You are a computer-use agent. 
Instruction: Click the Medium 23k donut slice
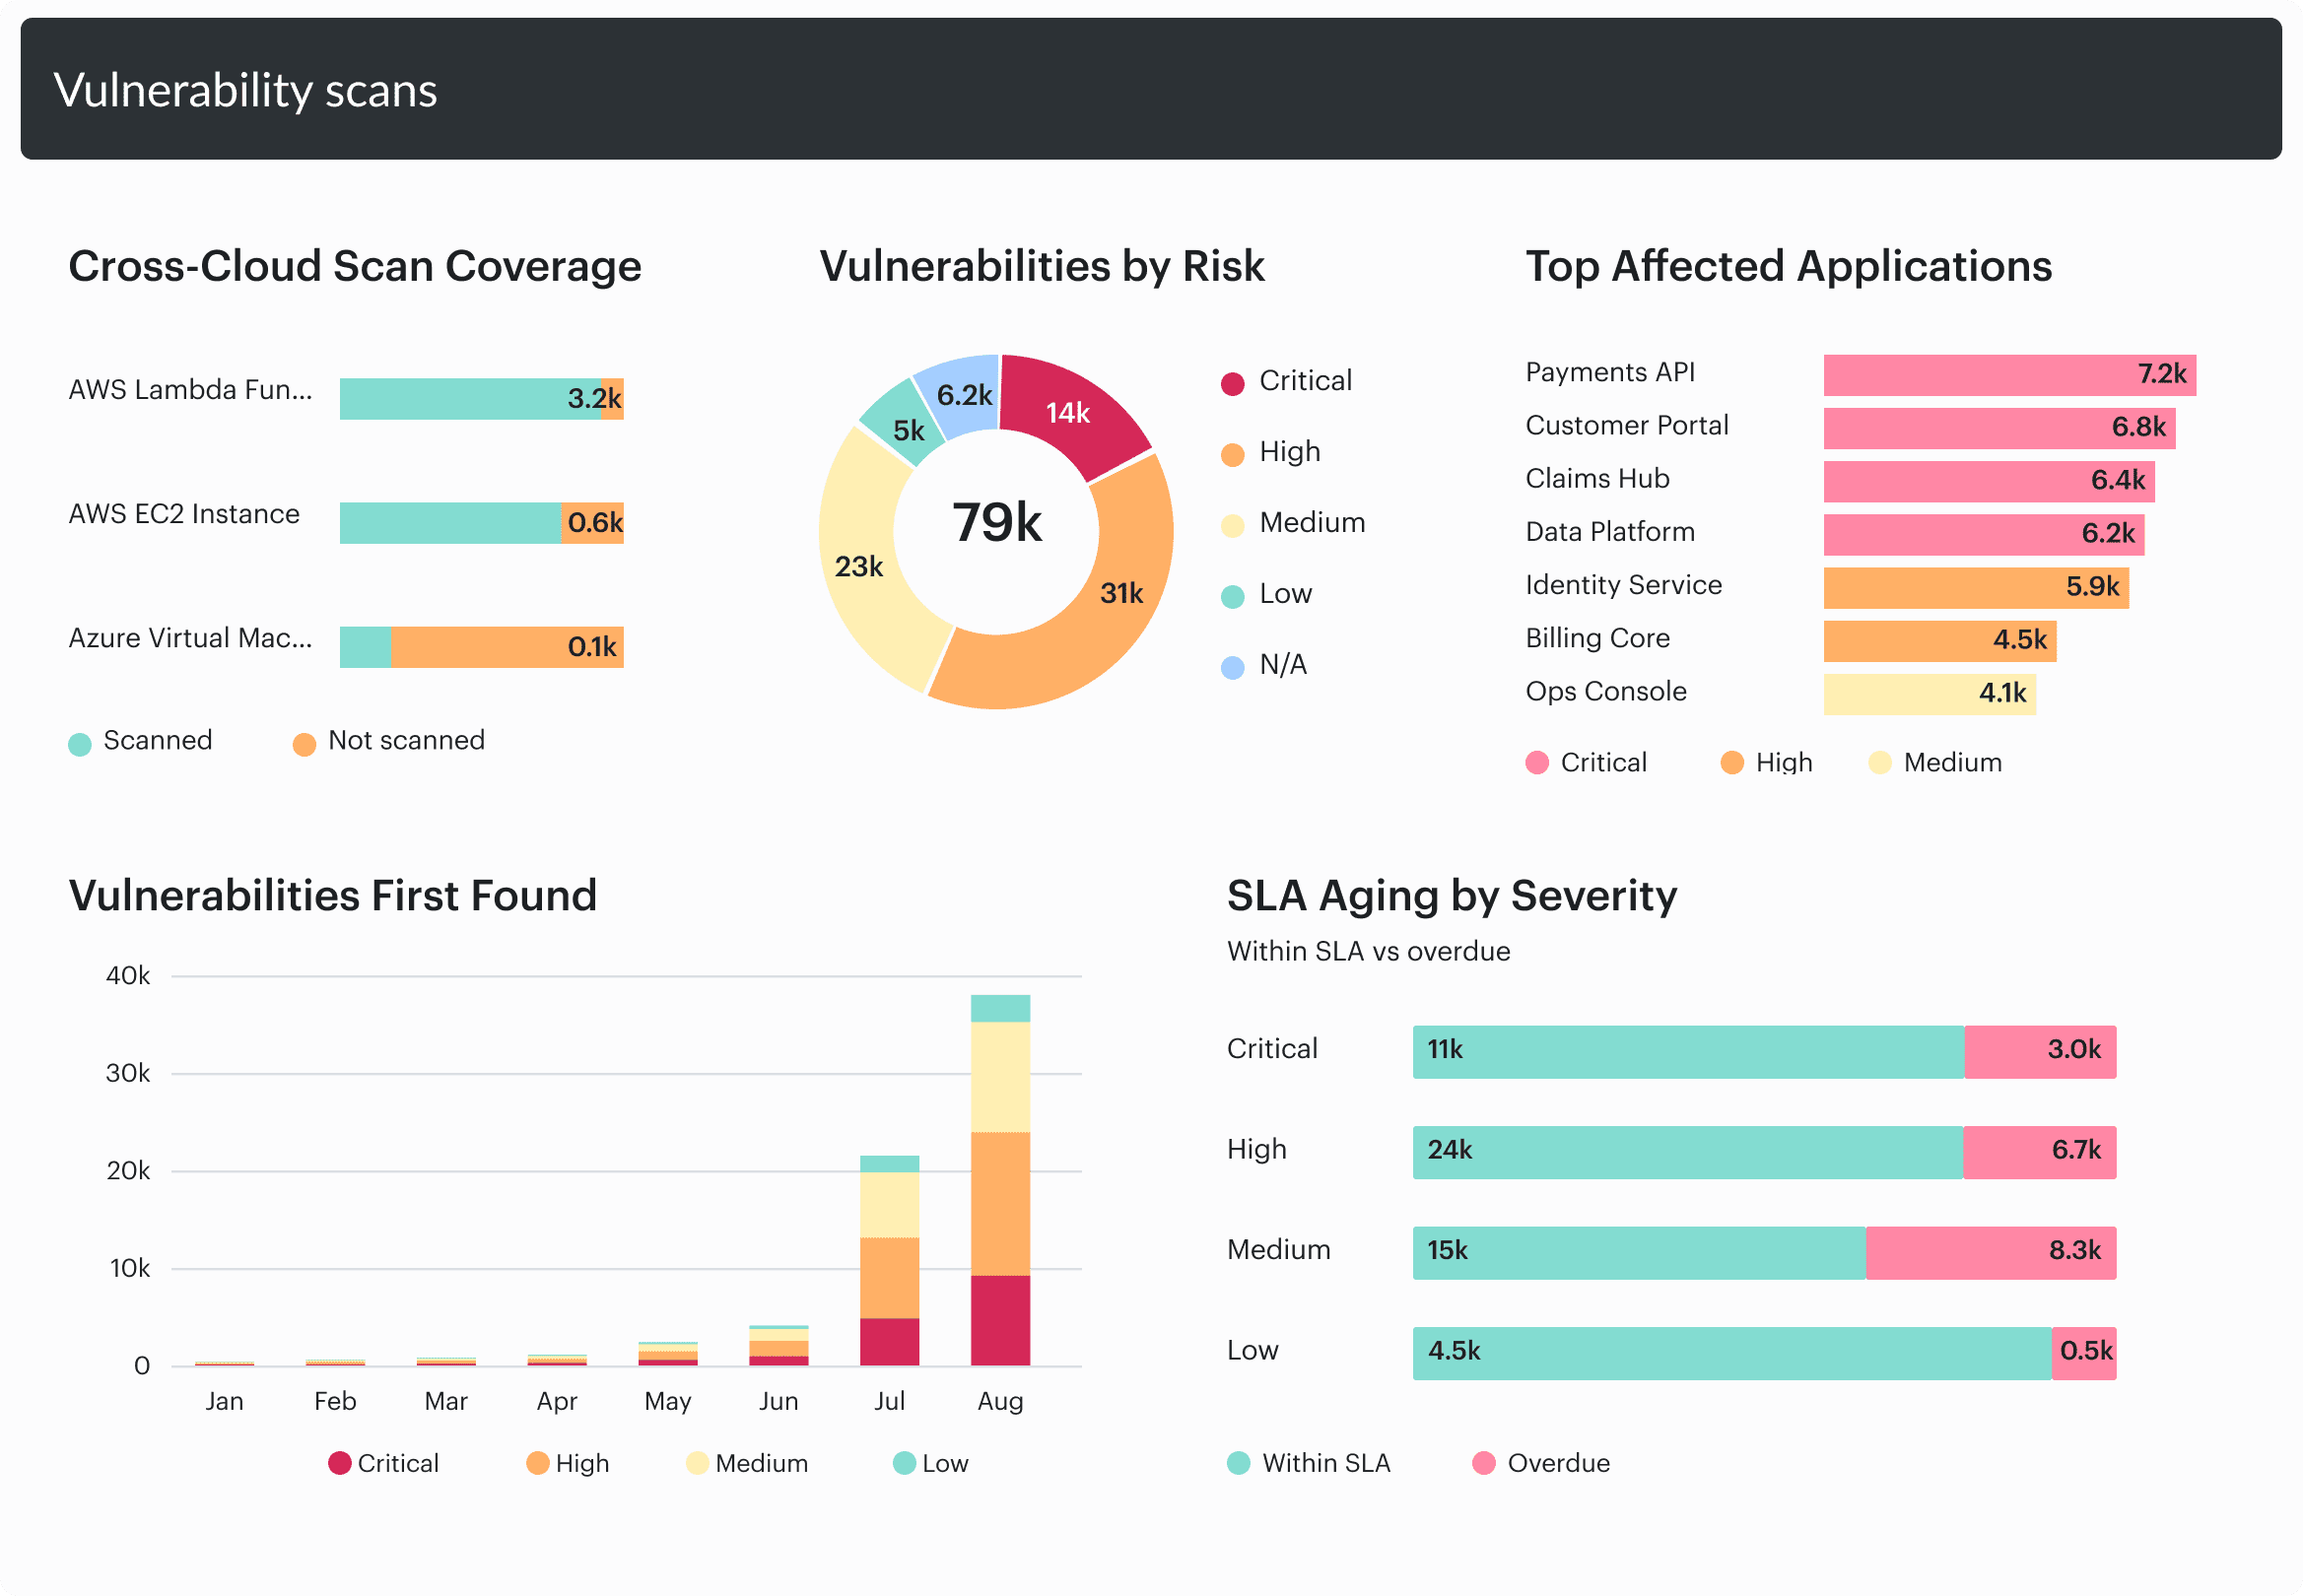(x=858, y=566)
